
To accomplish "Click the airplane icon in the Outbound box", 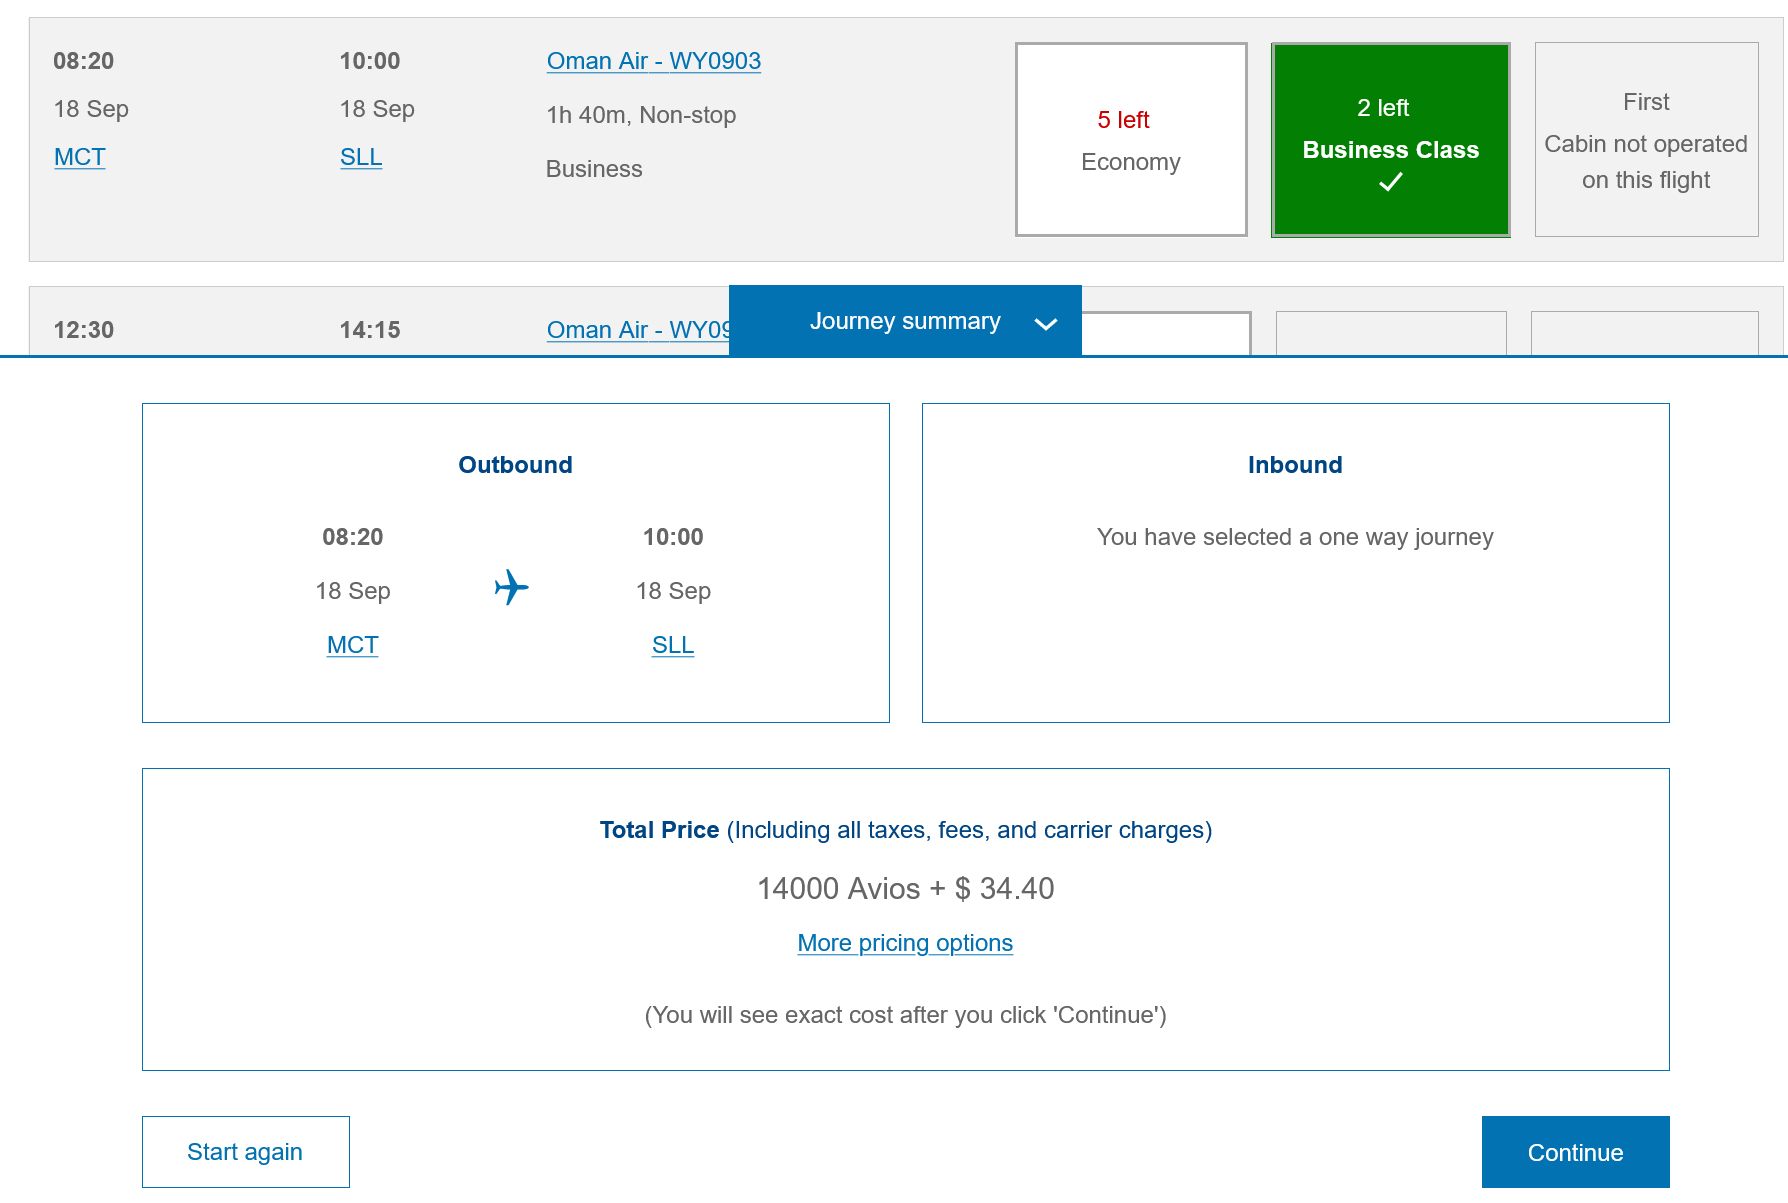I will pos(512,588).
